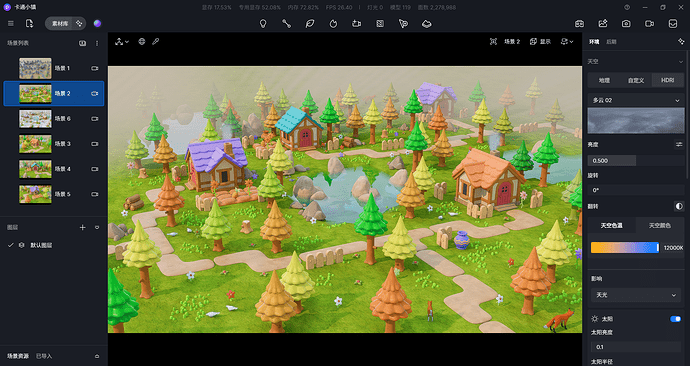Select the 自定义 sky mode
The height and width of the screenshot is (366, 690).
click(x=636, y=80)
